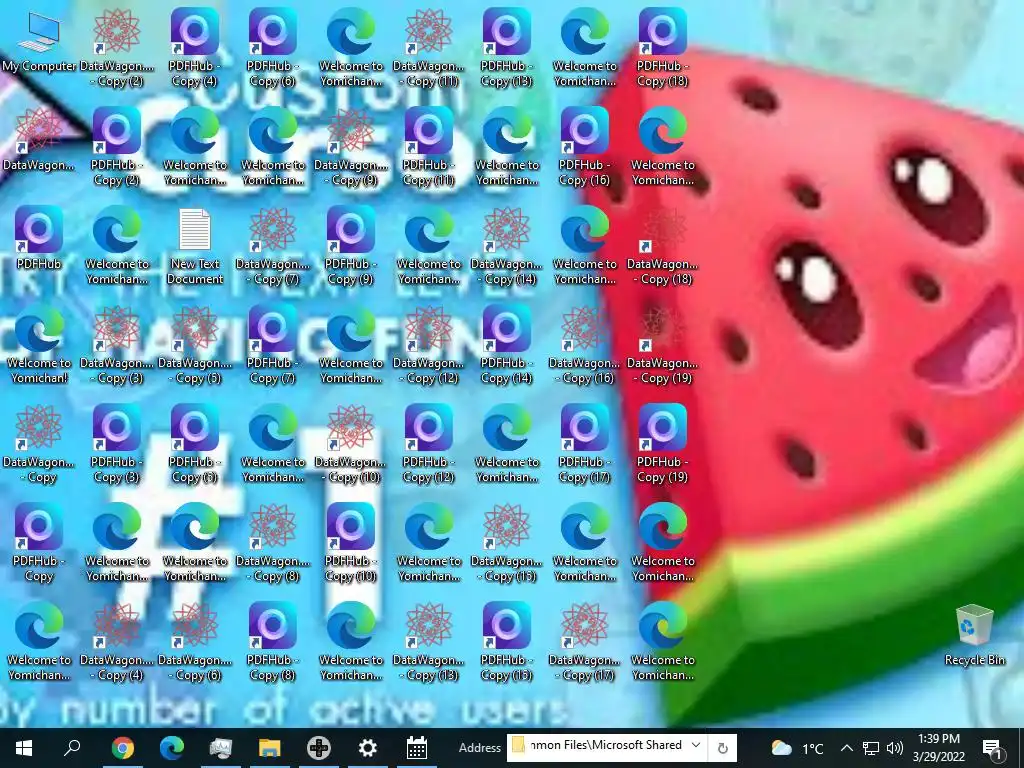Select DataWagon - Copy (2) shortcut
This screenshot has width=1024, height=768.
[117, 49]
